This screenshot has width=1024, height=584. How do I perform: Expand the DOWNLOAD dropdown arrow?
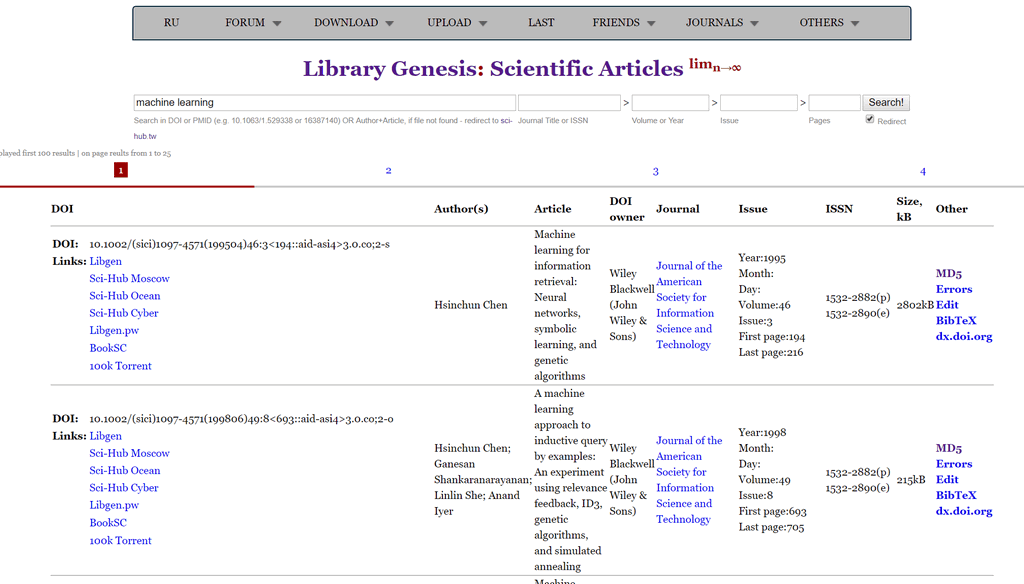tap(389, 24)
